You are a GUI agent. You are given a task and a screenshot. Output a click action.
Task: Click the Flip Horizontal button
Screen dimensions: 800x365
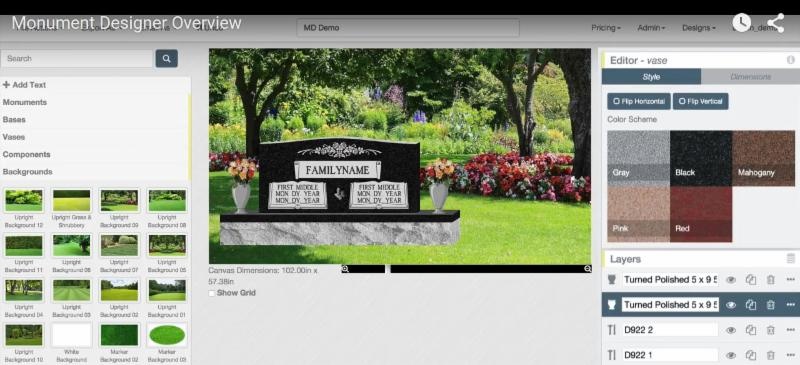(x=639, y=102)
